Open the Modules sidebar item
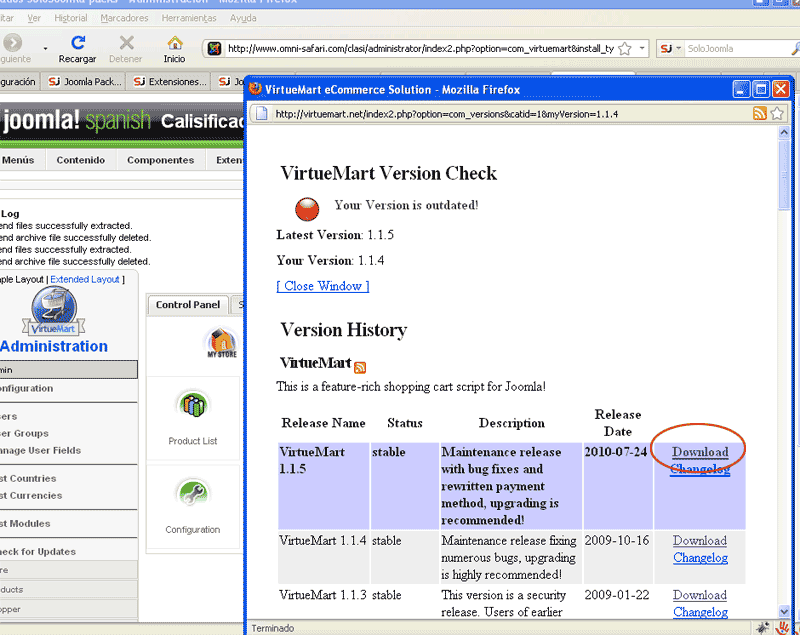800x635 pixels. click(x=25, y=523)
